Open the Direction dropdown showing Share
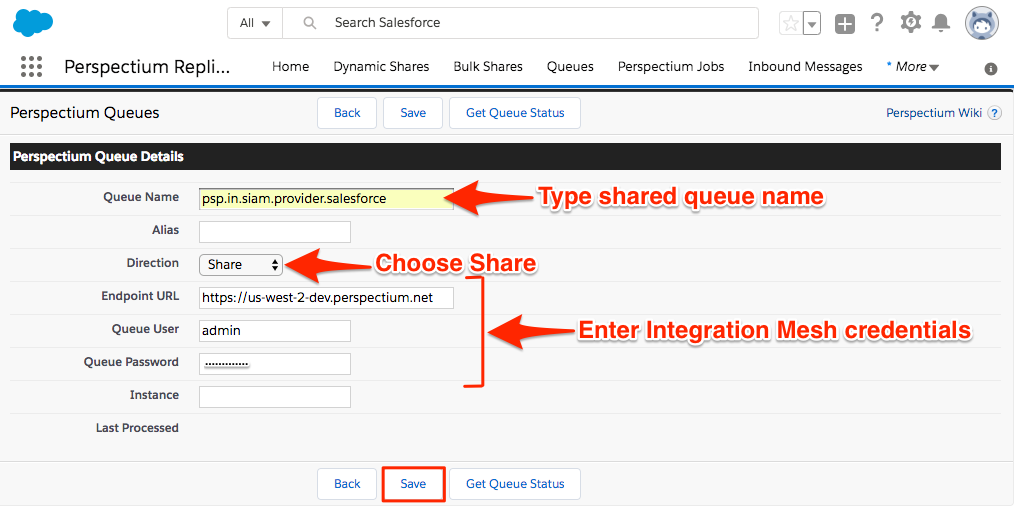The height and width of the screenshot is (514, 1014). (241, 264)
